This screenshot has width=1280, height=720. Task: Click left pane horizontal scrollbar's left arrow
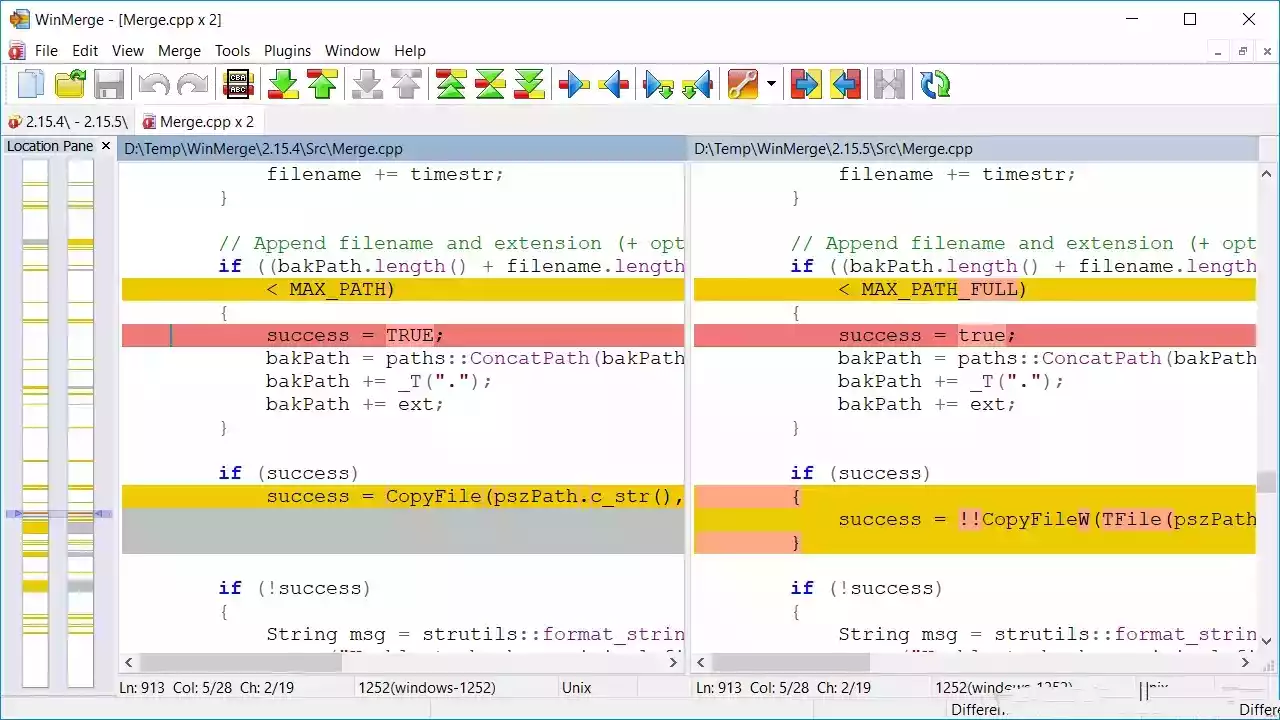[128, 662]
